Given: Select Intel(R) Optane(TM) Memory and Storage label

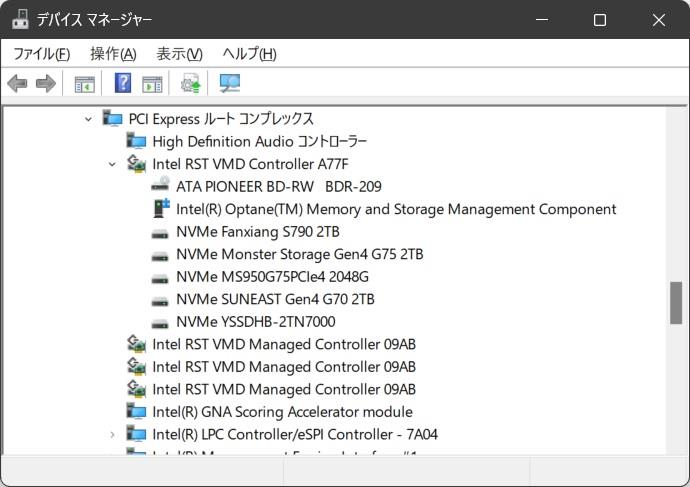Looking at the screenshot, I should [x=396, y=209].
